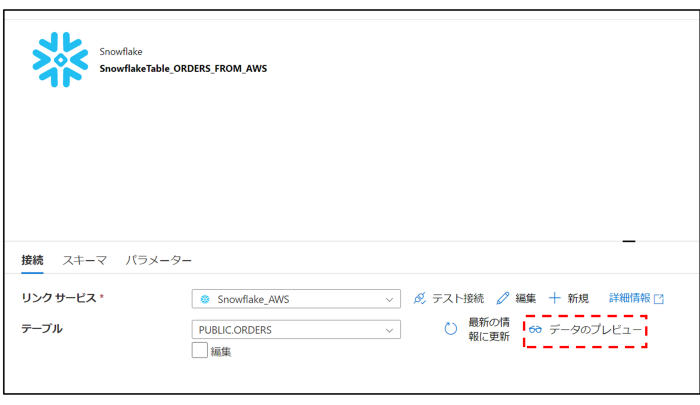The width and height of the screenshot is (700, 405).
Task: Click the panel collapse dash above the tabs
Action: point(629,241)
